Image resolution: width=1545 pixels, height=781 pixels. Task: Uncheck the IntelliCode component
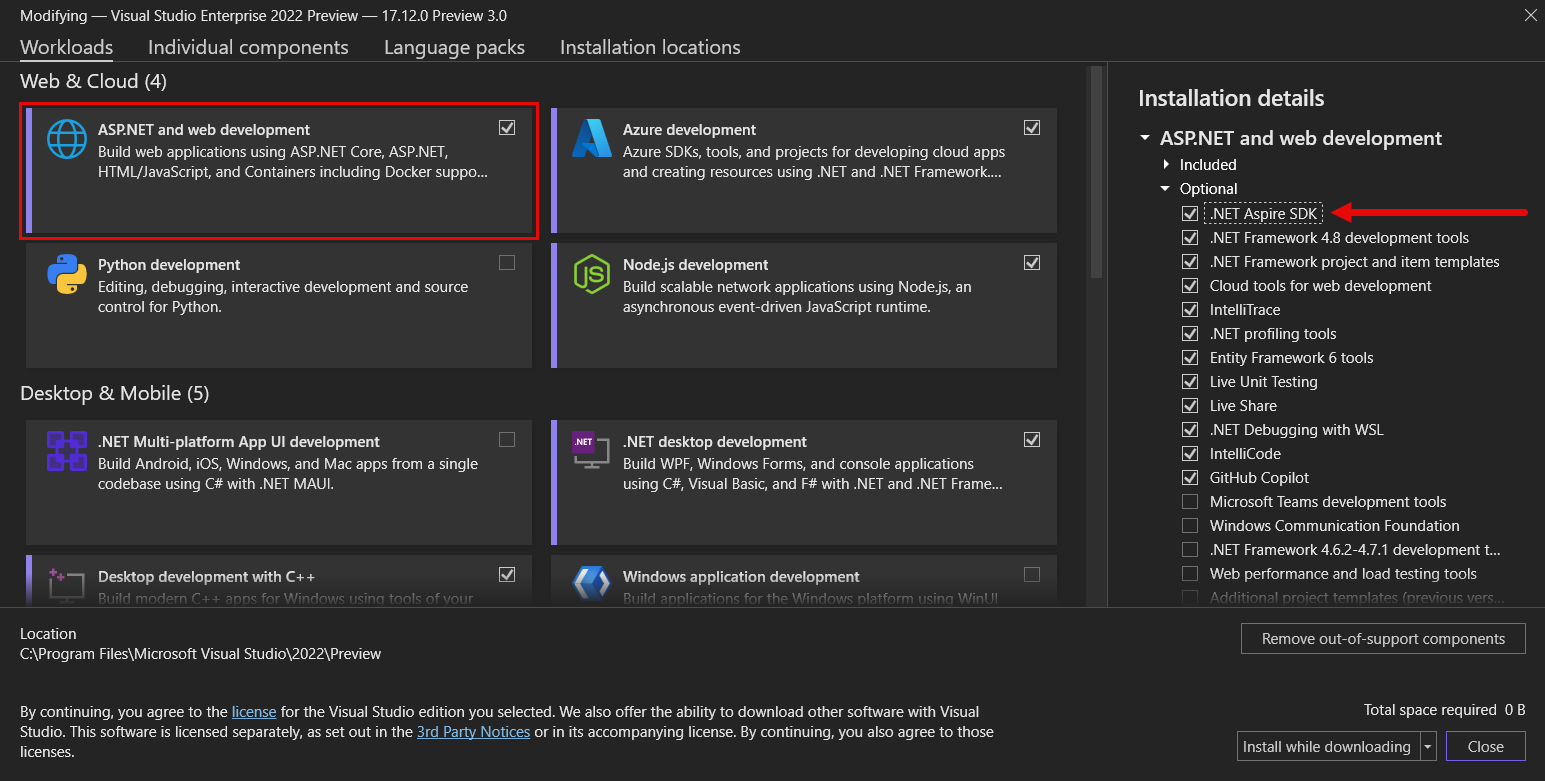(1190, 454)
